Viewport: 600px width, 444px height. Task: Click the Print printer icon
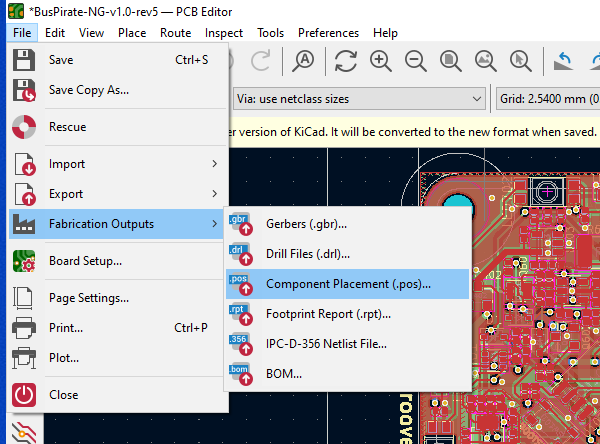[24, 328]
